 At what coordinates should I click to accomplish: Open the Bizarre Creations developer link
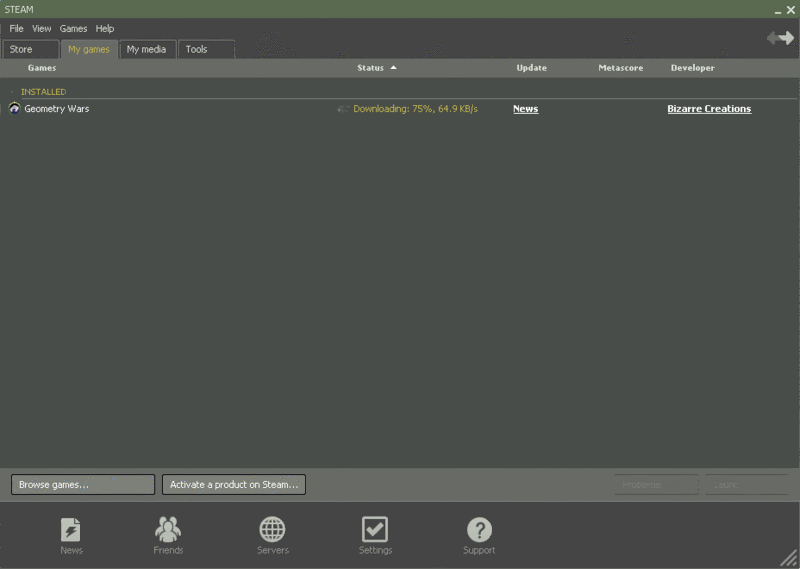709,109
